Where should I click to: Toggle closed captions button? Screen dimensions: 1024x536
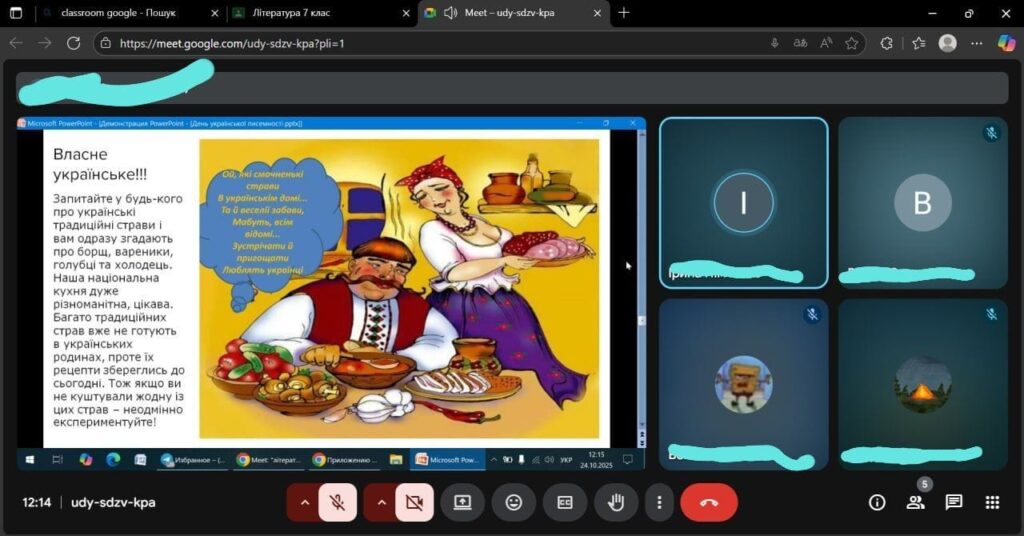tap(565, 502)
